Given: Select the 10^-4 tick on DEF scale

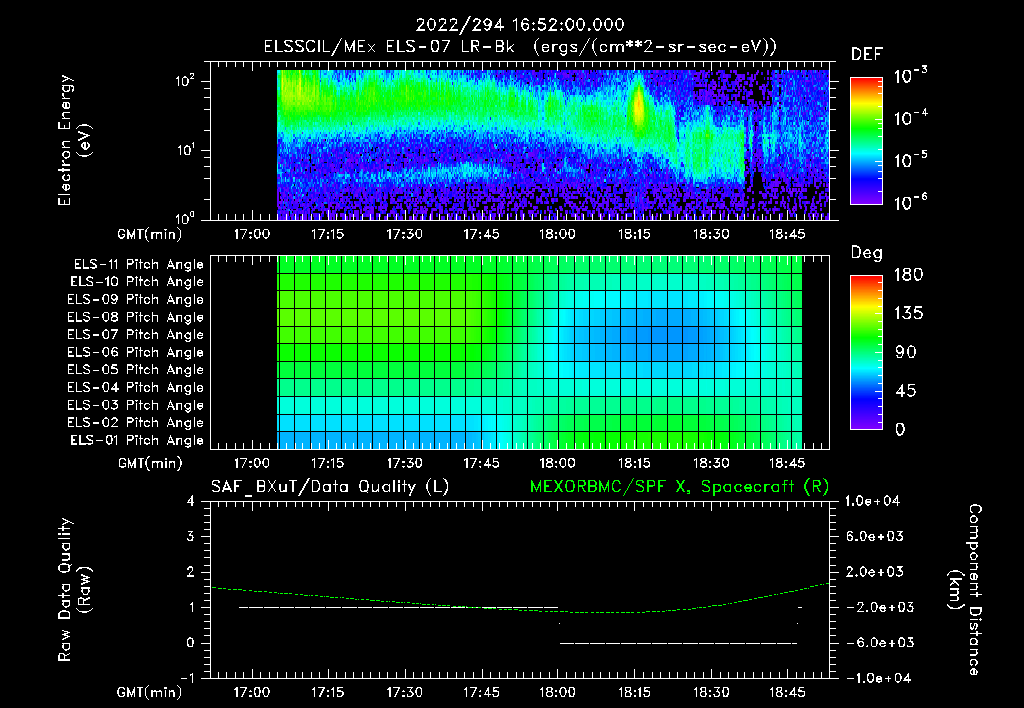Looking at the screenshot, I should [x=911, y=118].
